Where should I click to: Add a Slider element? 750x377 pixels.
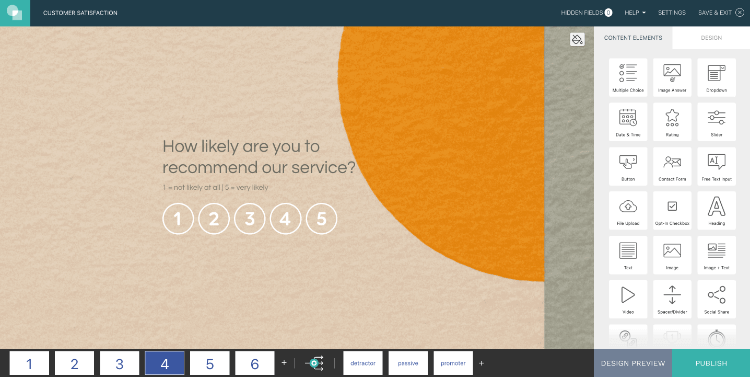coord(717,122)
